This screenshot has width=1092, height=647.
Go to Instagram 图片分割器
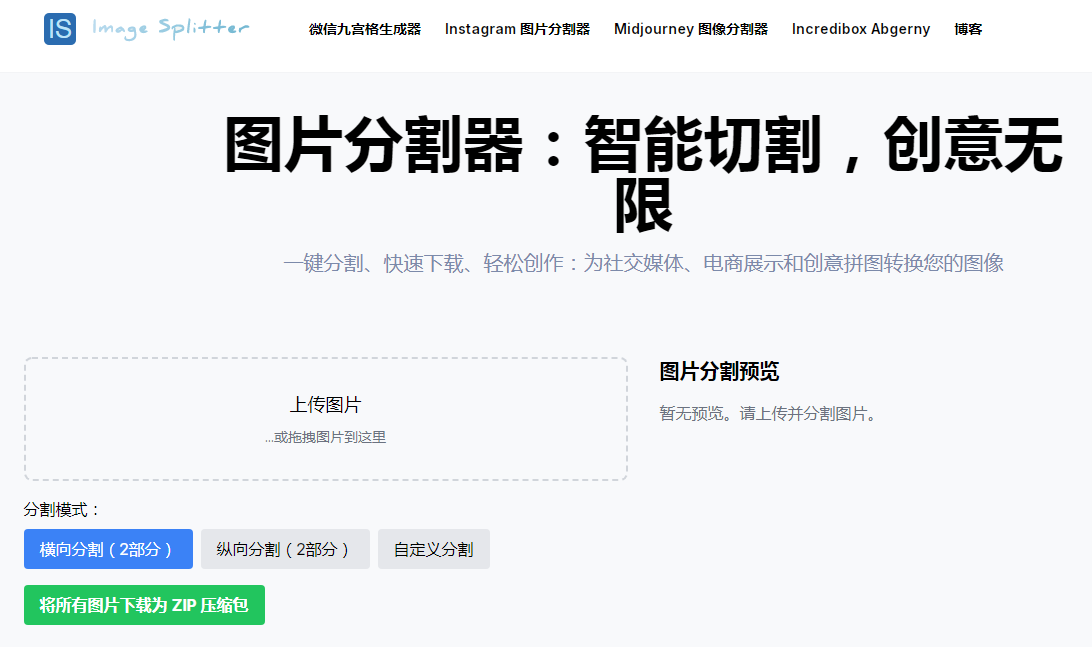click(x=517, y=29)
